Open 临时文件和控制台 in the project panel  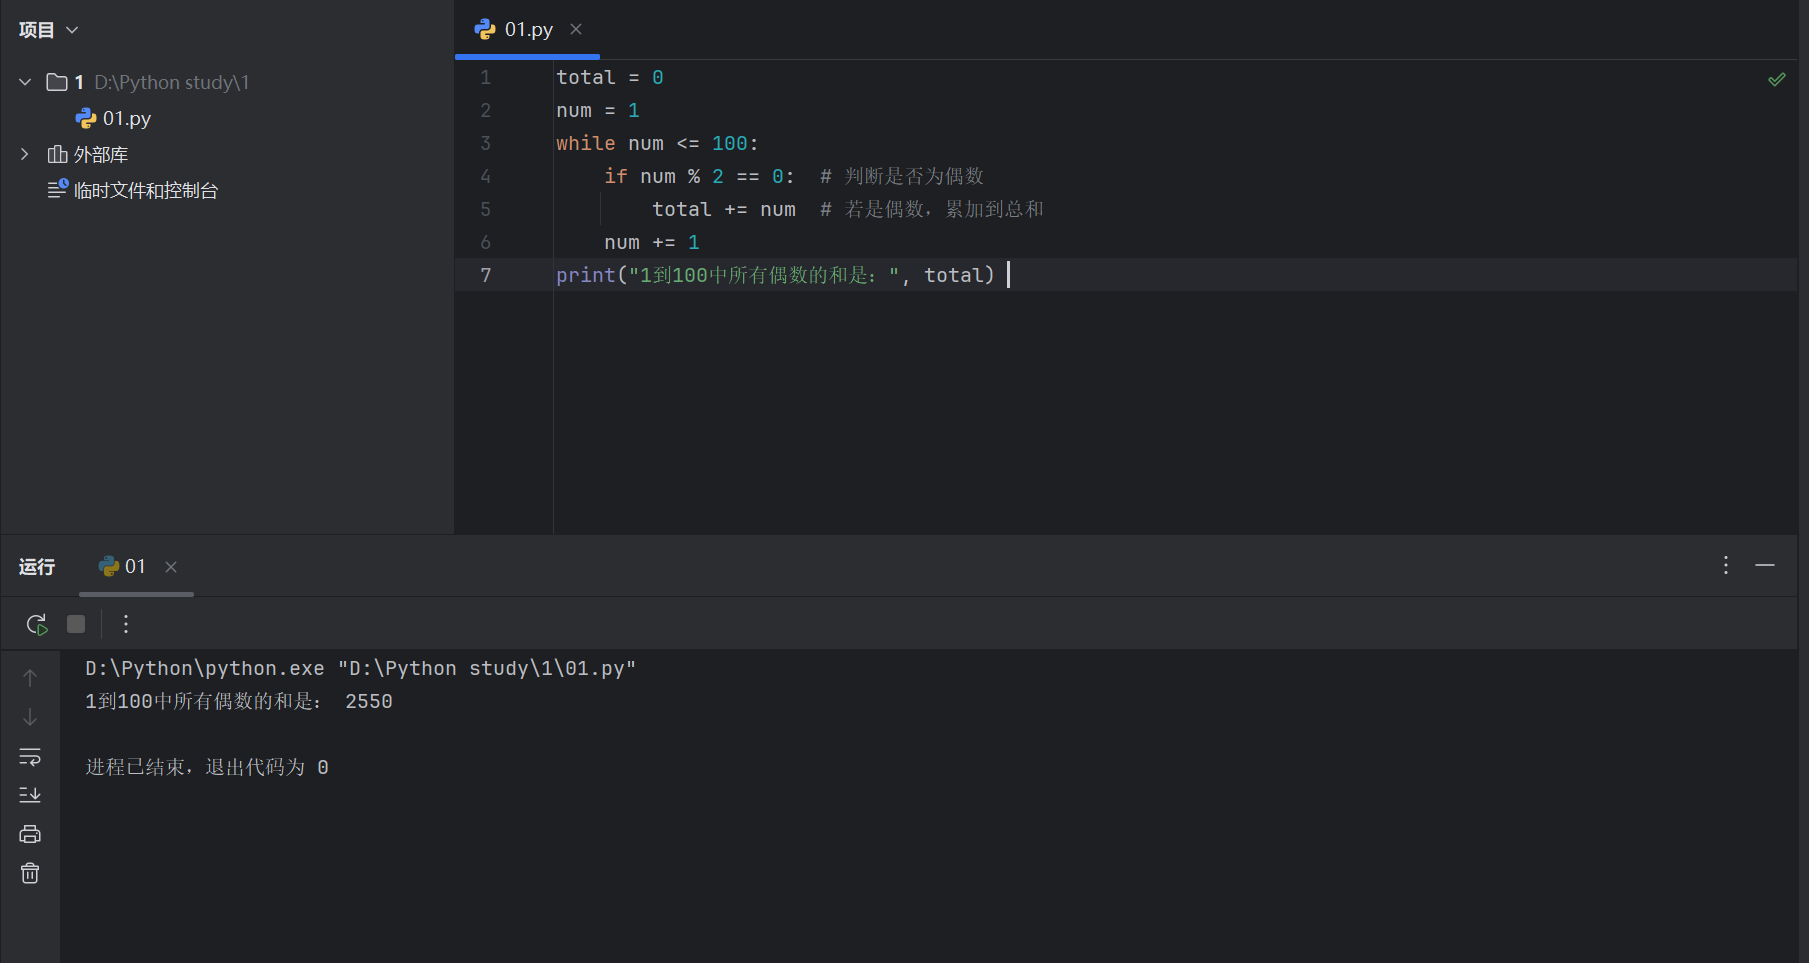[145, 190]
